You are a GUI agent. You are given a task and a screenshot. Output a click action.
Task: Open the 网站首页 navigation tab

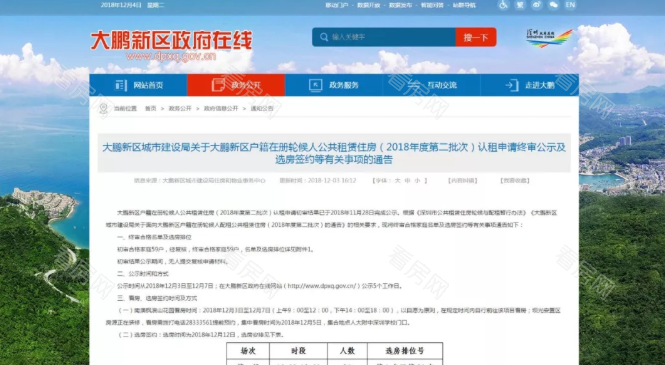pos(138,85)
